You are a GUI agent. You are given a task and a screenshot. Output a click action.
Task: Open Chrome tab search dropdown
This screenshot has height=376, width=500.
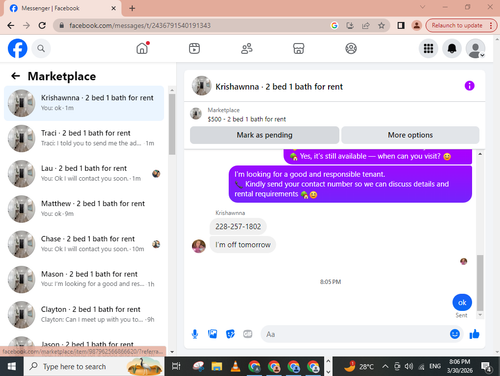point(422,7)
